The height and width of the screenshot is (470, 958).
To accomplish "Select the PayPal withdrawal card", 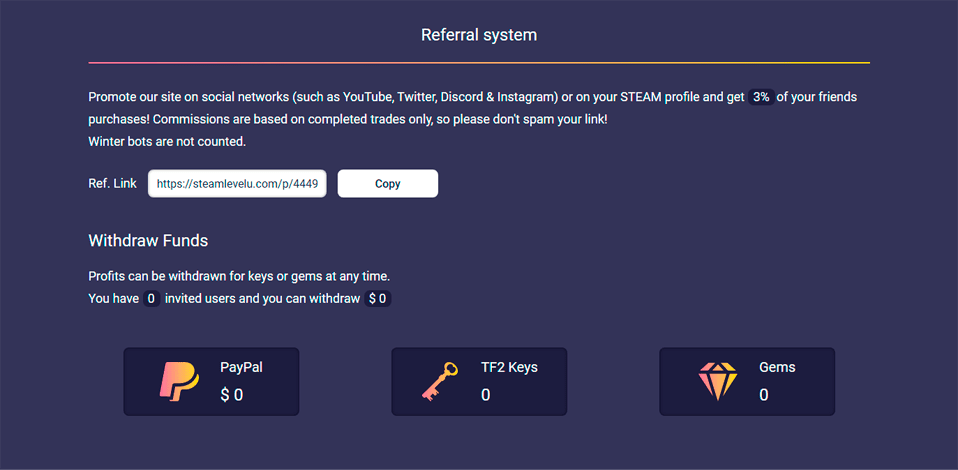I will [x=211, y=381].
